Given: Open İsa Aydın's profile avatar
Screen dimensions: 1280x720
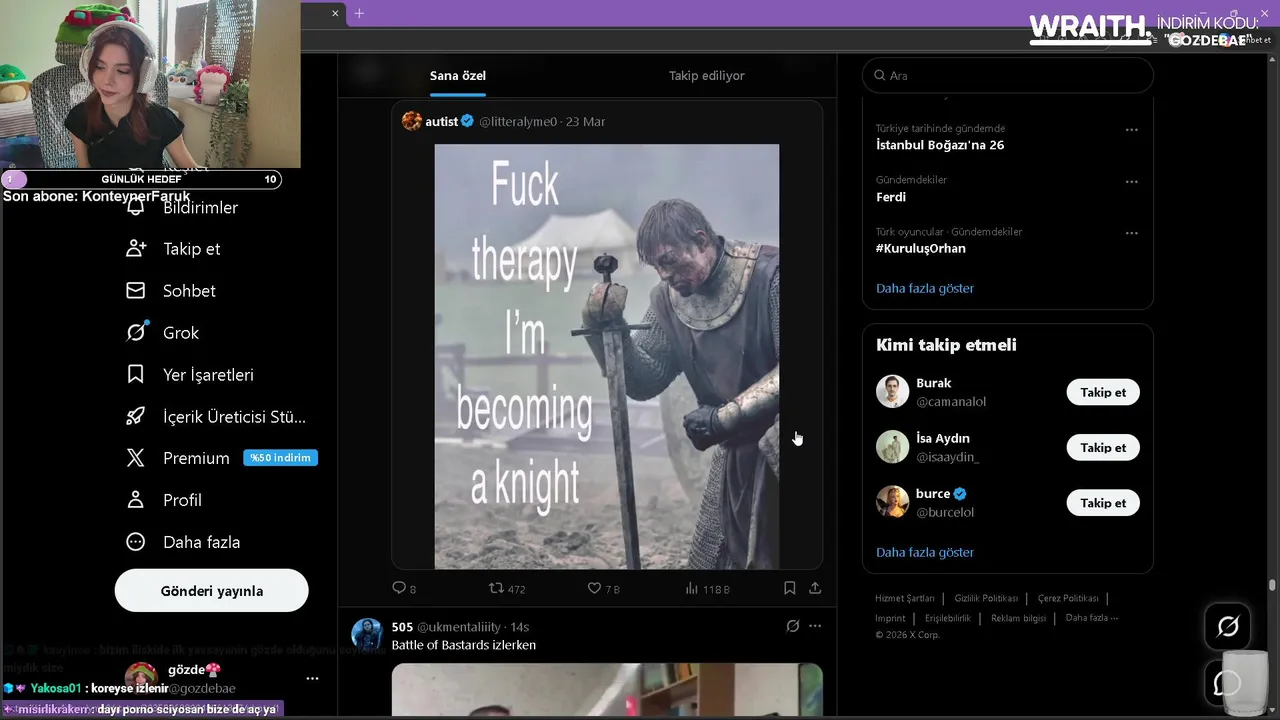Looking at the screenshot, I should click(x=893, y=447).
